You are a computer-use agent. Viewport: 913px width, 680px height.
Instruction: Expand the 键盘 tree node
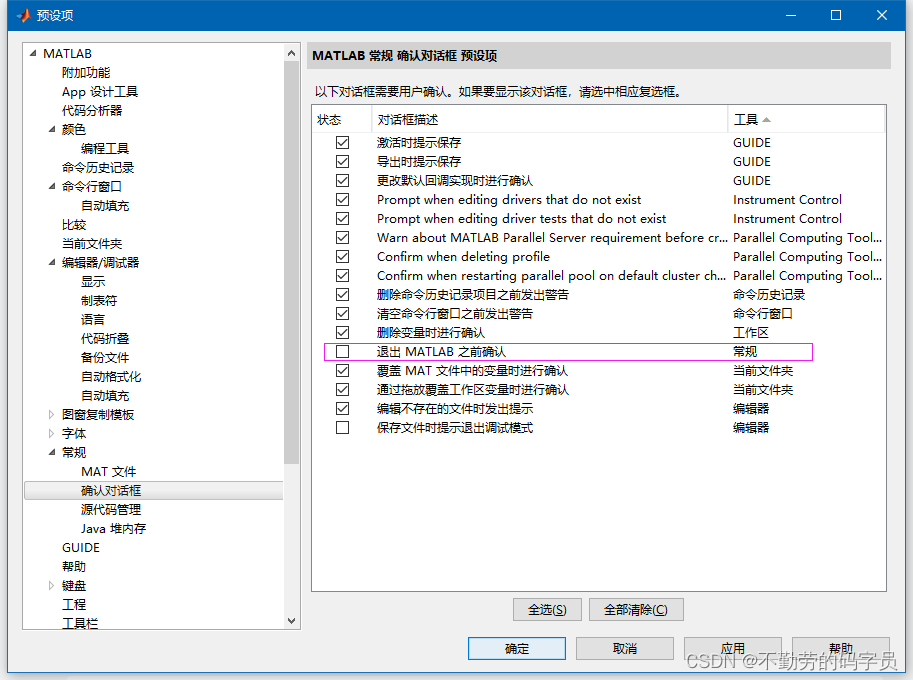pyautogui.click(x=52, y=586)
